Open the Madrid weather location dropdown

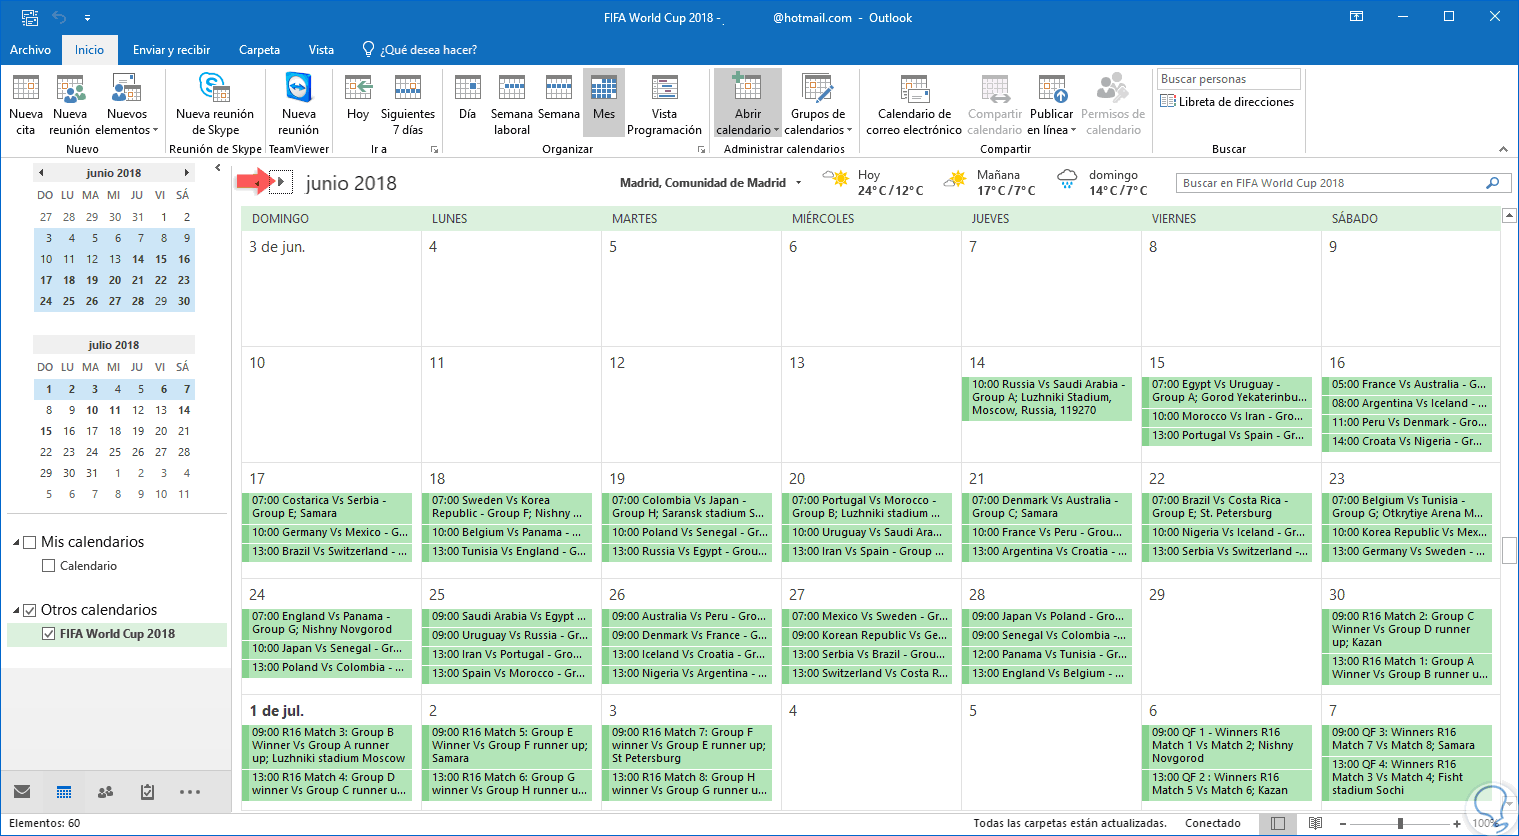[798, 183]
